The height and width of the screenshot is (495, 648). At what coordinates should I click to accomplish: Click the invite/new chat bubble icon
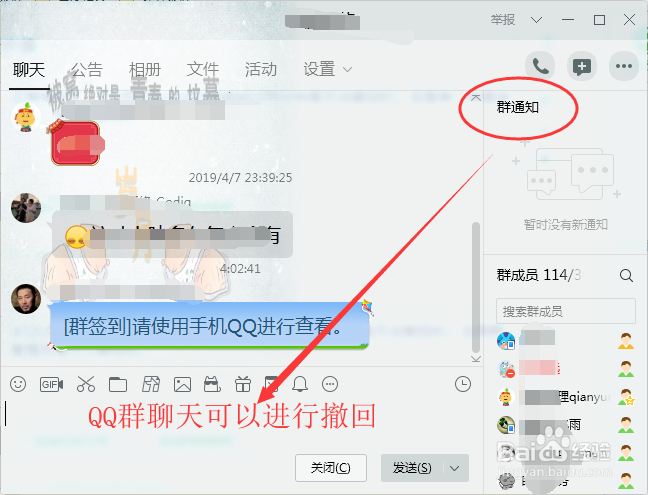click(581, 66)
